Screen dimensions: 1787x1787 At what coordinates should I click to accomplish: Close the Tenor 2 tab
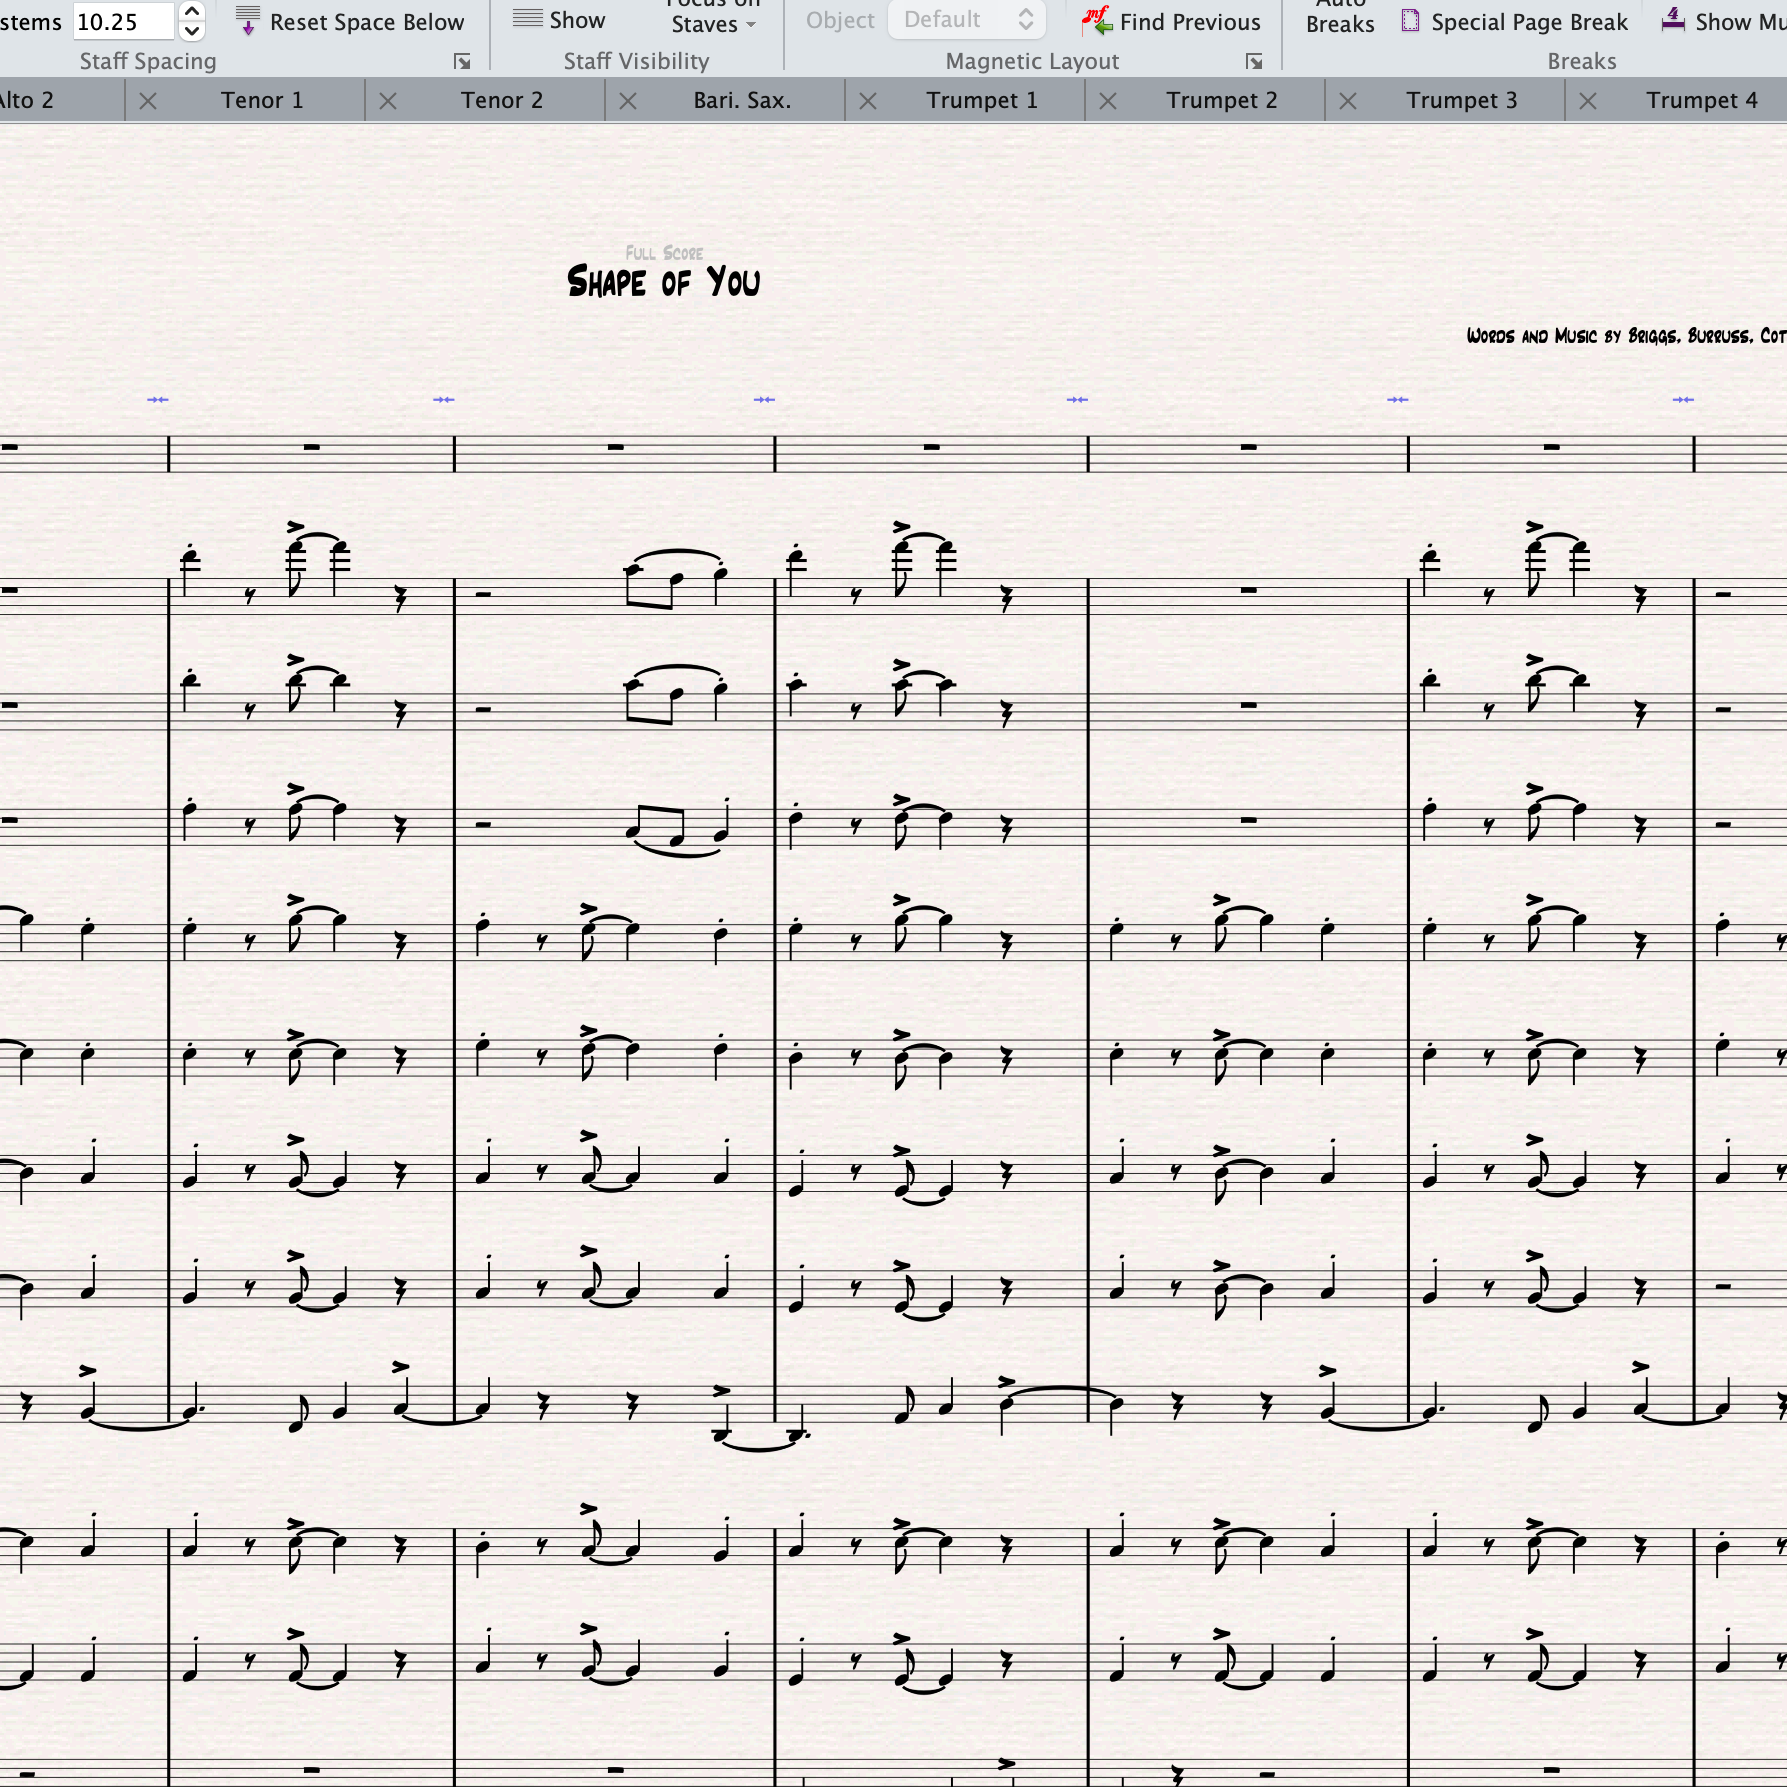388,100
